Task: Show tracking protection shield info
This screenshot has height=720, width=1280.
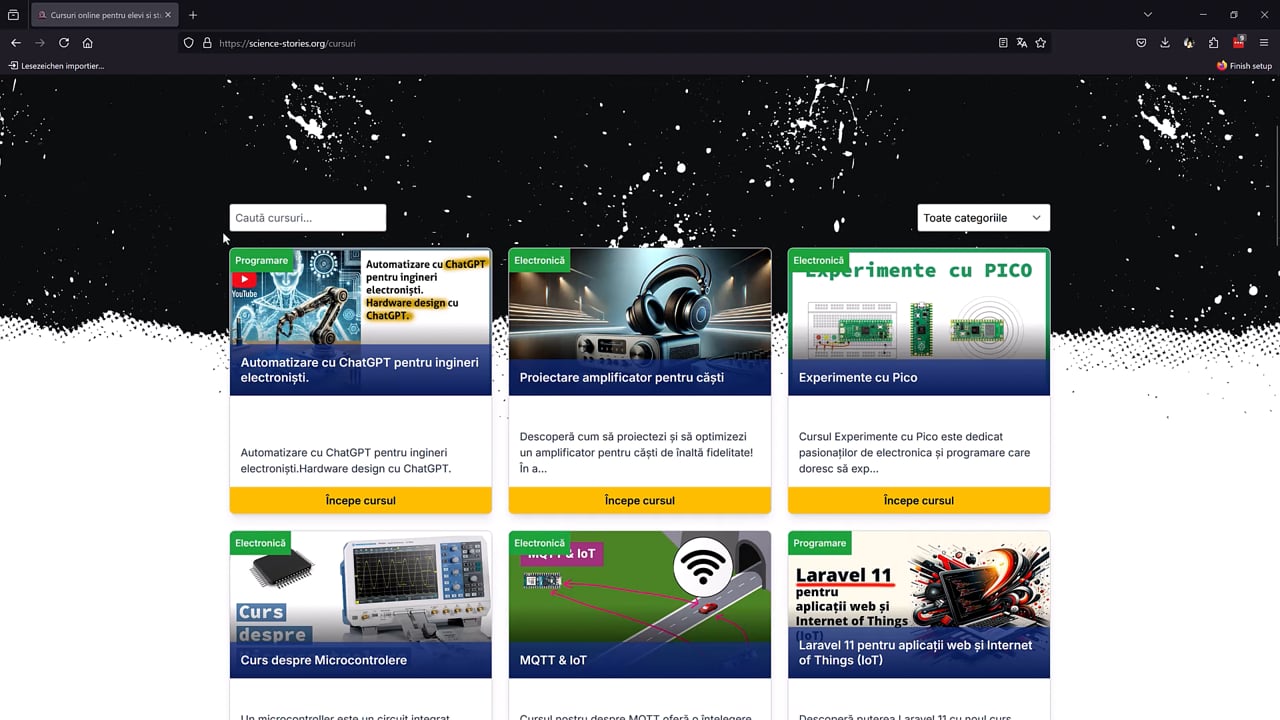Action: tap(189, 43)
